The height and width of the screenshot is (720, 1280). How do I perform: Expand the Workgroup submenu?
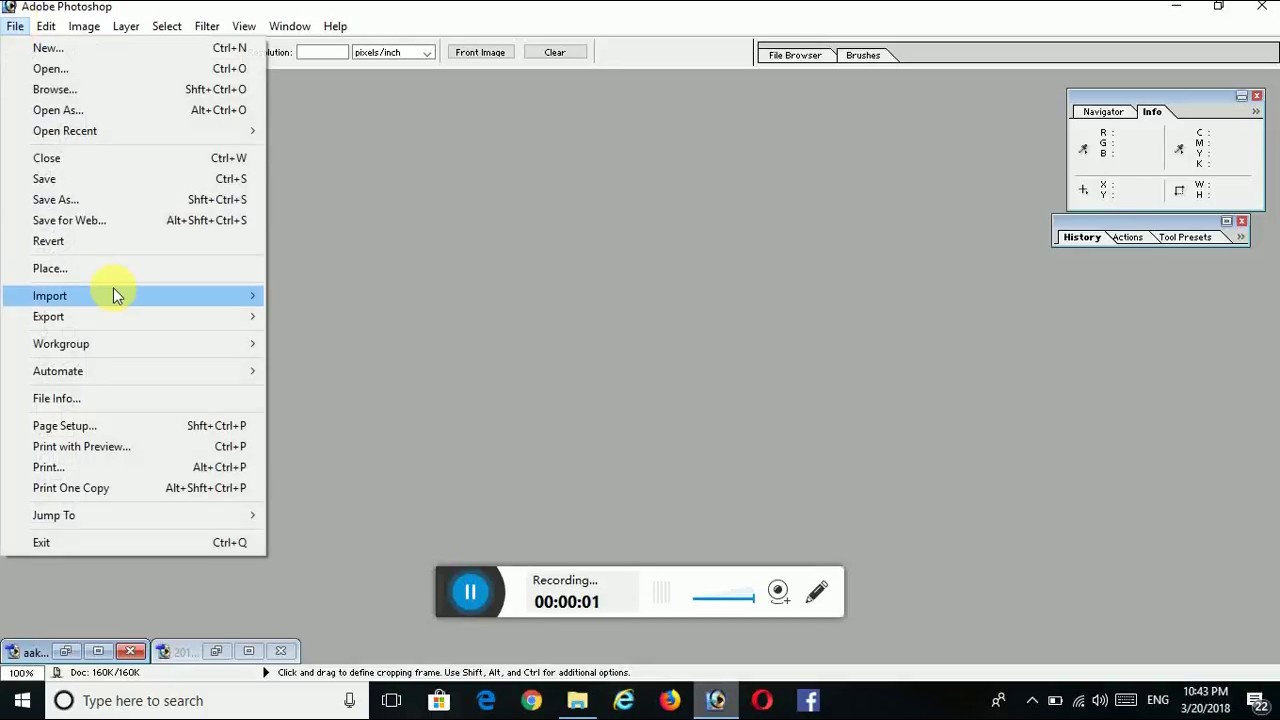click(134, 344)
